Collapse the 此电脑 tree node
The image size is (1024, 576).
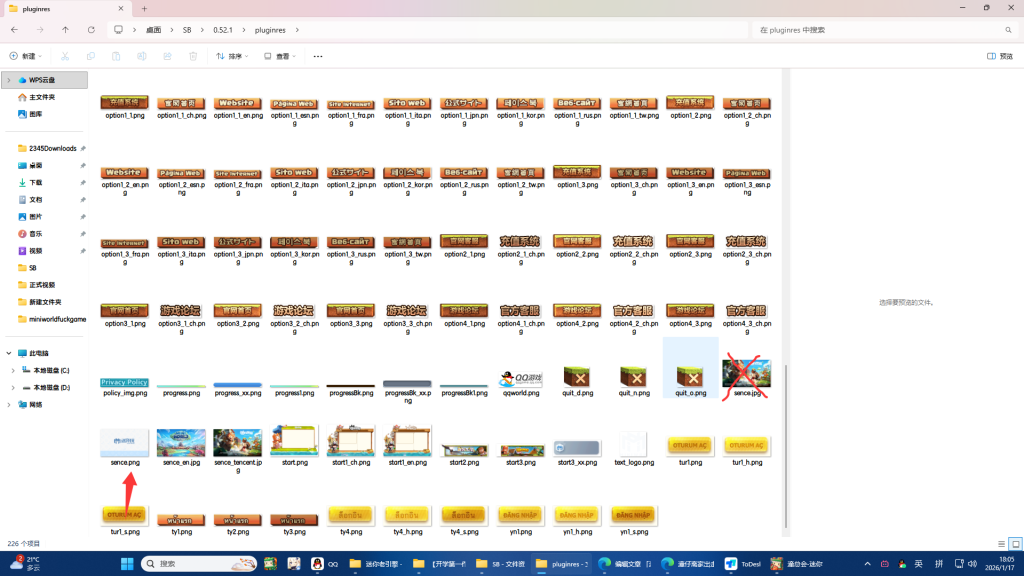(x=10, y=353)
